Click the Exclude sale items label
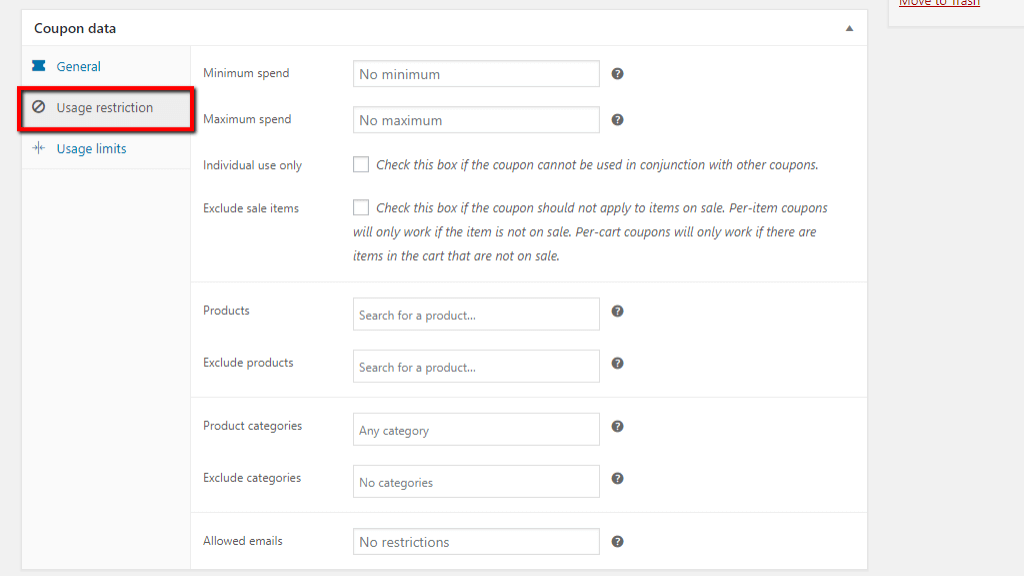Image resolution: width=1024 pixels, height=576 pixels. point(251,208)
